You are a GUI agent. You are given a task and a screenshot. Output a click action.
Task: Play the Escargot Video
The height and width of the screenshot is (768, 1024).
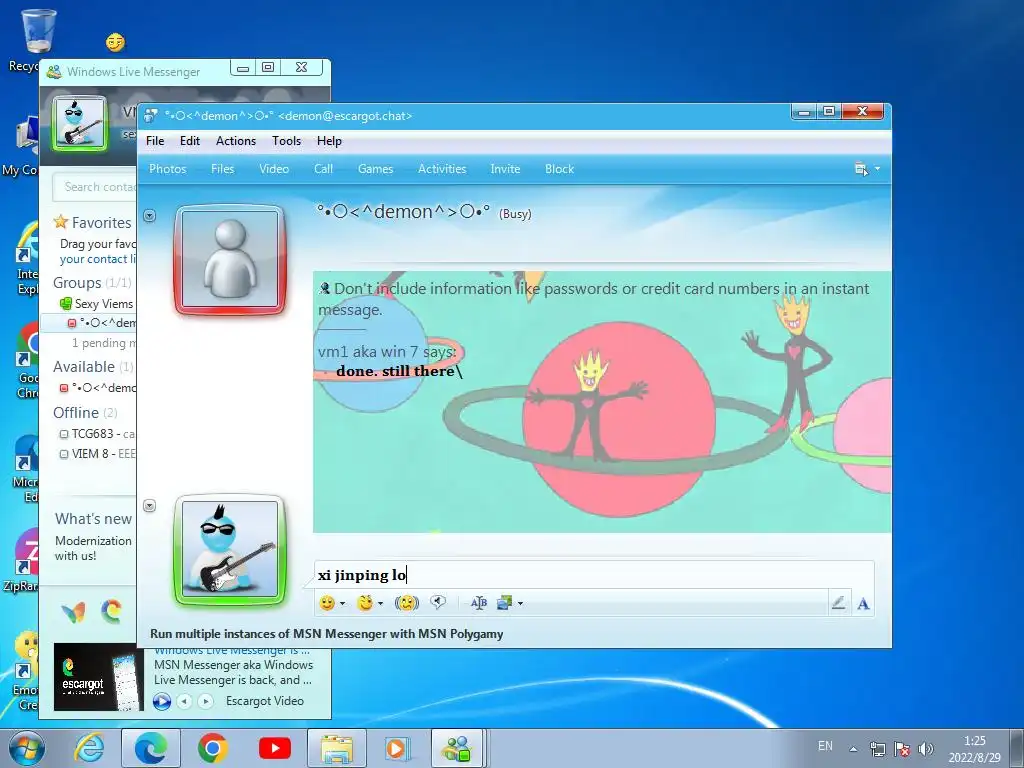tap(161, 701)
